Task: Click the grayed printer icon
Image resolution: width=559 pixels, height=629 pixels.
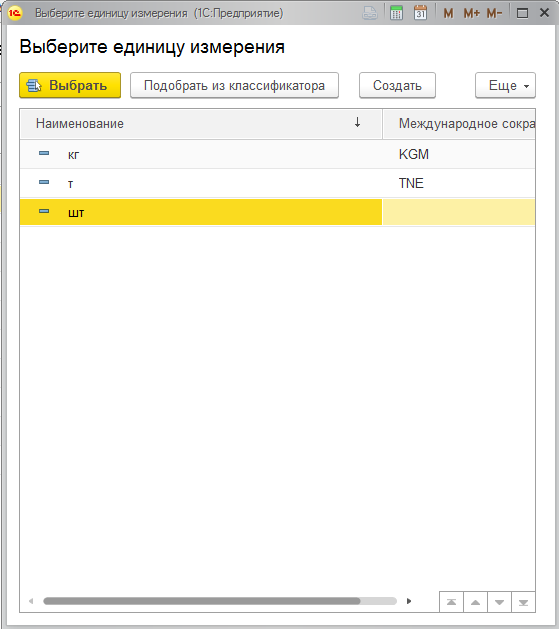Action: (x=370, y=13)
